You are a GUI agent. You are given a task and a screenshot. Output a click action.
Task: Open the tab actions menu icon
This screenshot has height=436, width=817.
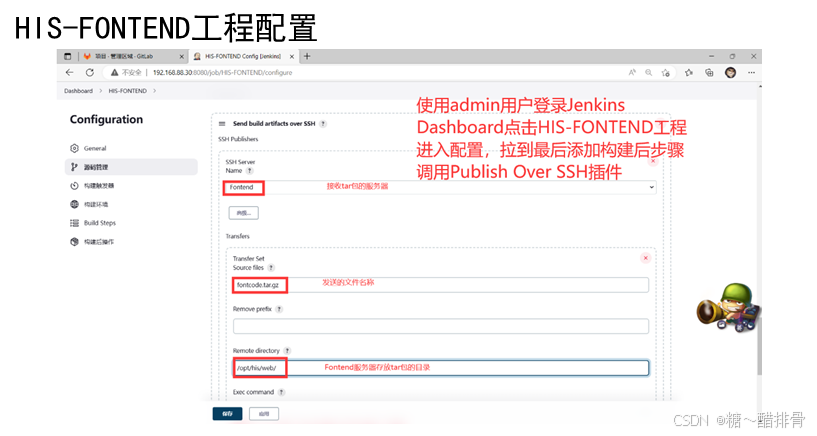[x=68, y=56]
